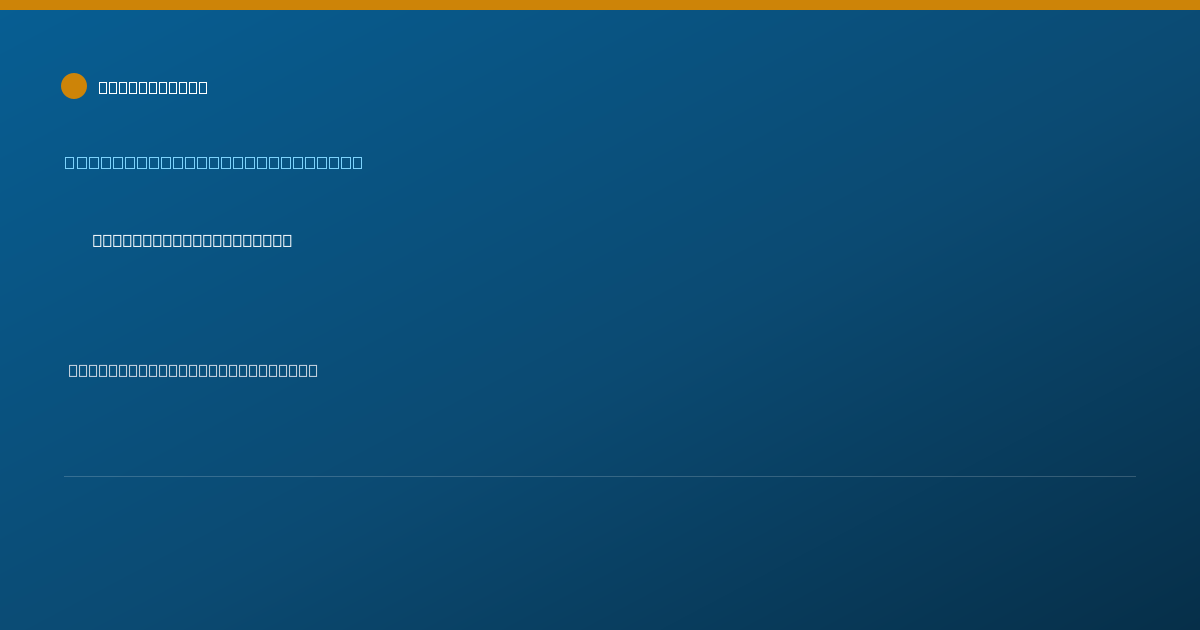
Task: Click the orange circle logo icon
Action: coord(74,86)
